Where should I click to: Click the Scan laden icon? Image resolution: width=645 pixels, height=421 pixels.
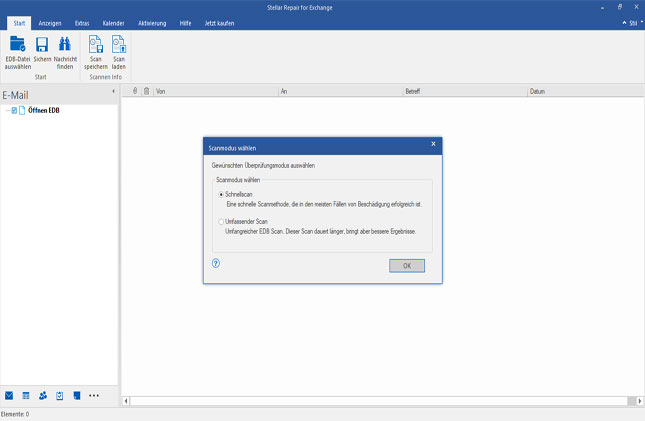pos(118,44)
